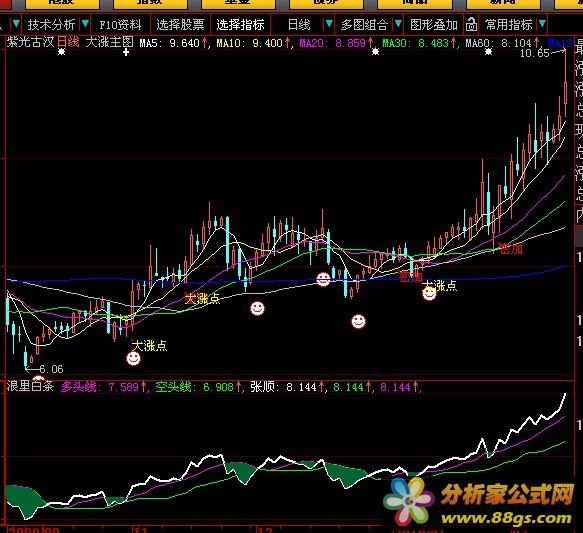This screenshot has width=583, height=533.
Task: Click the 常用指标 button
Action: click(x=509, y=25)
